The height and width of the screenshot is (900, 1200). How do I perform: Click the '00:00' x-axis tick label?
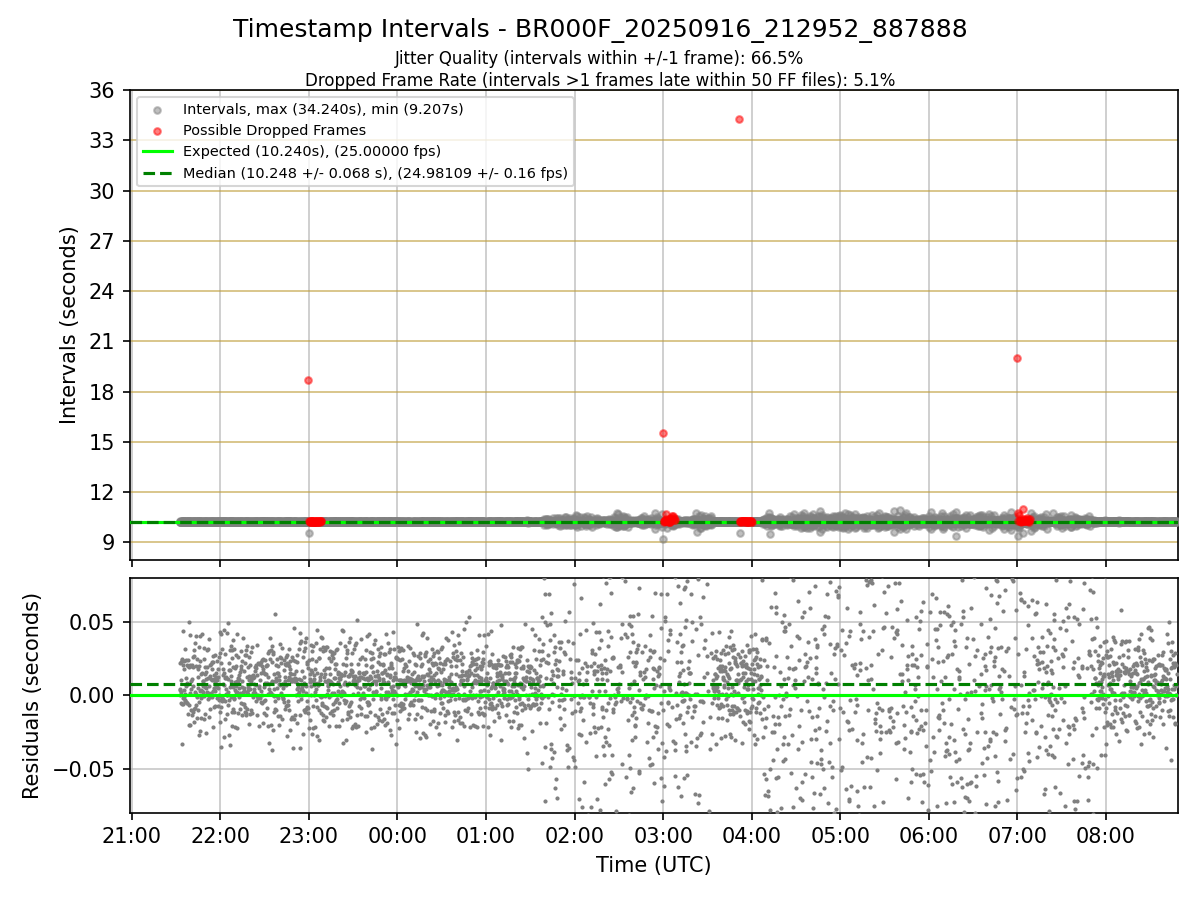tap(397, 834)
